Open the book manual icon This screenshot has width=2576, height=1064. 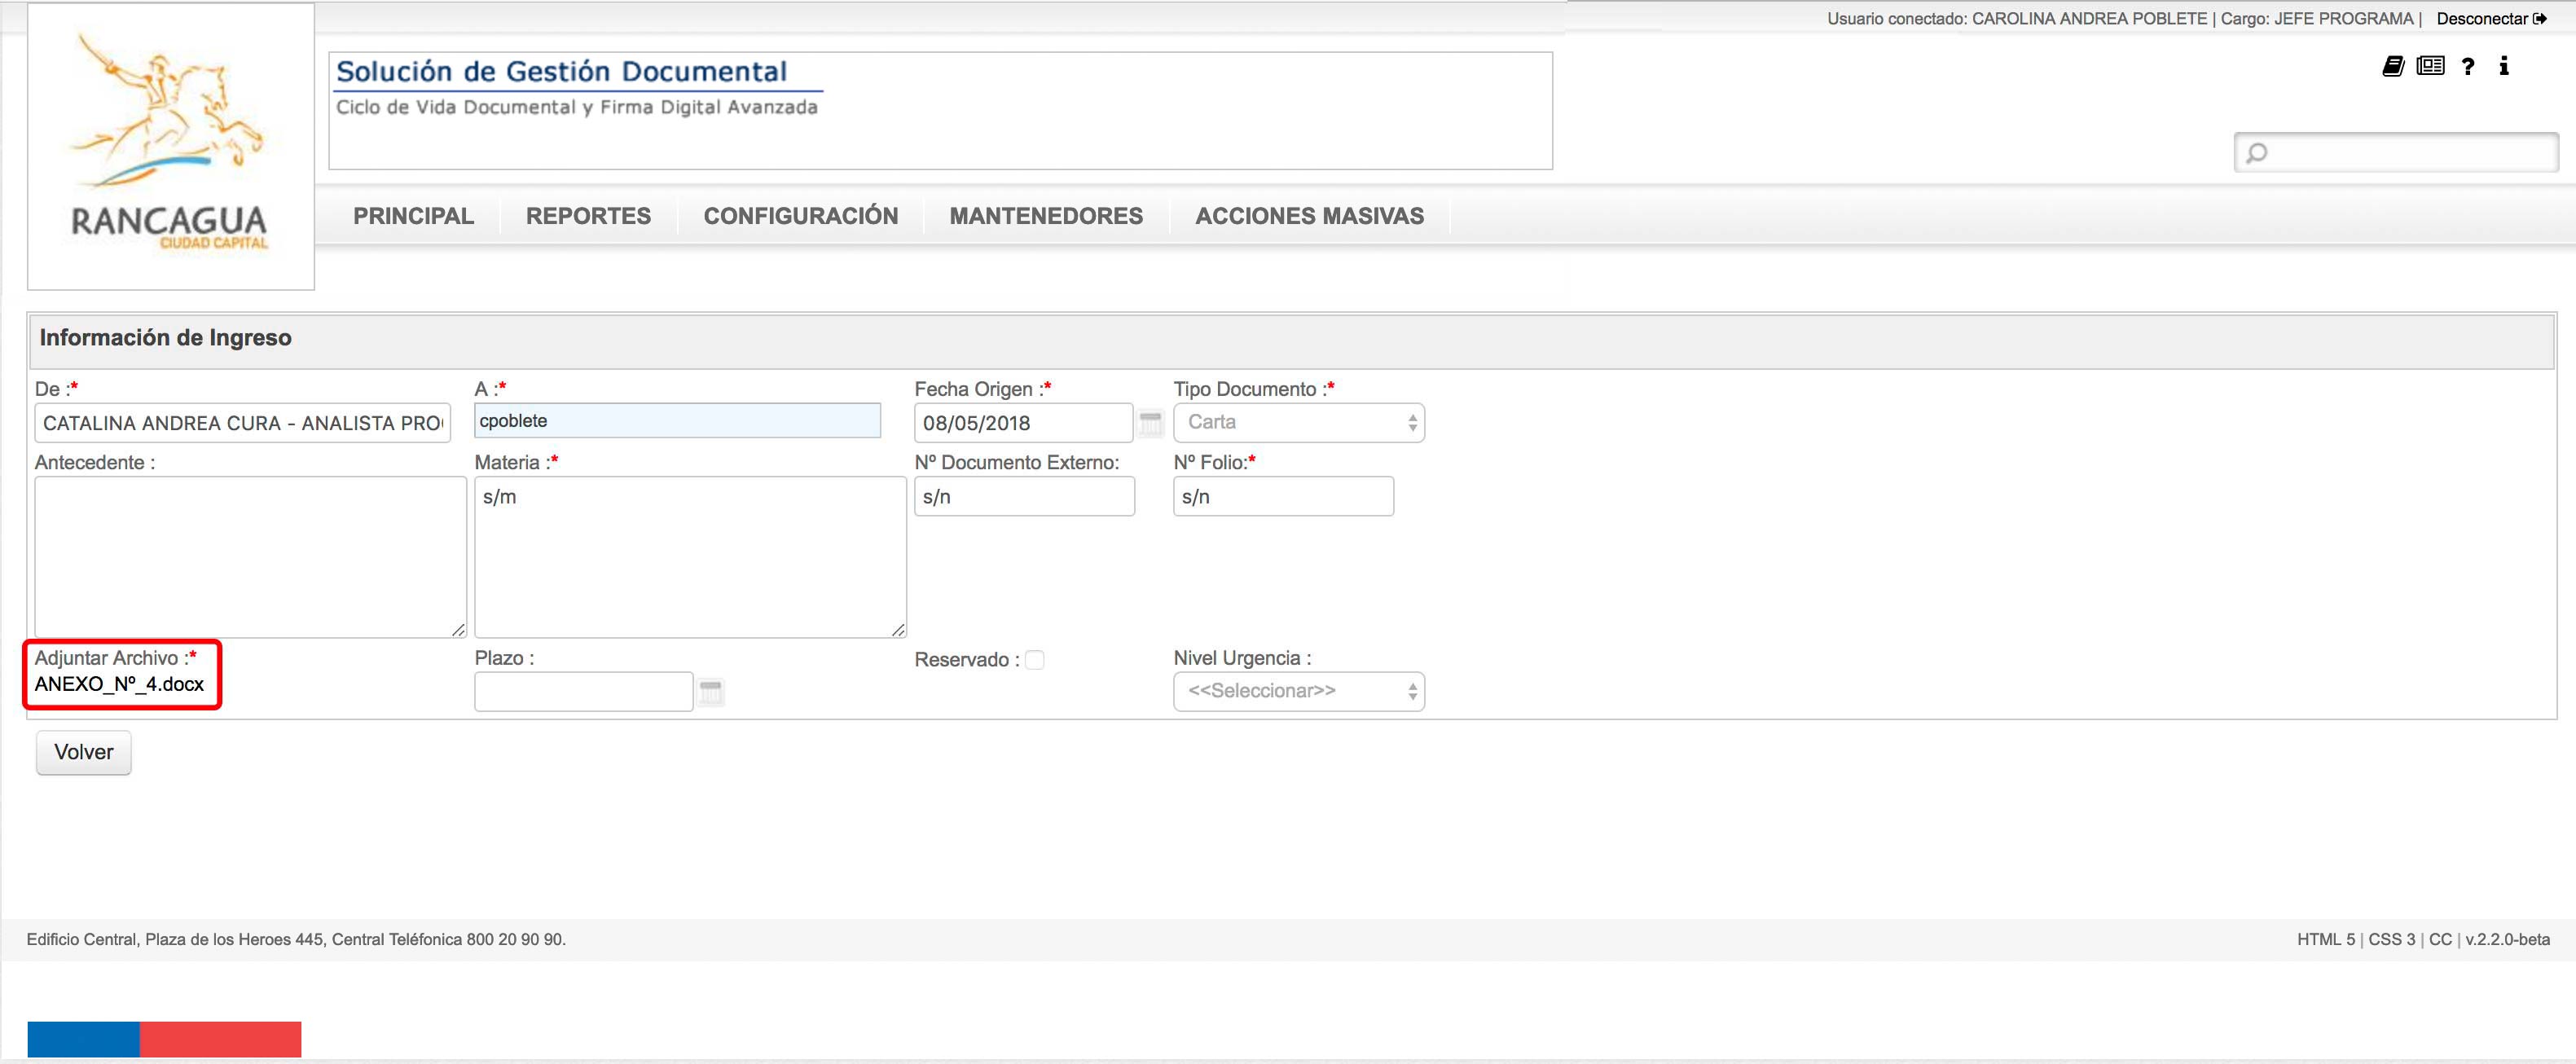click(x=2392, y=66)
